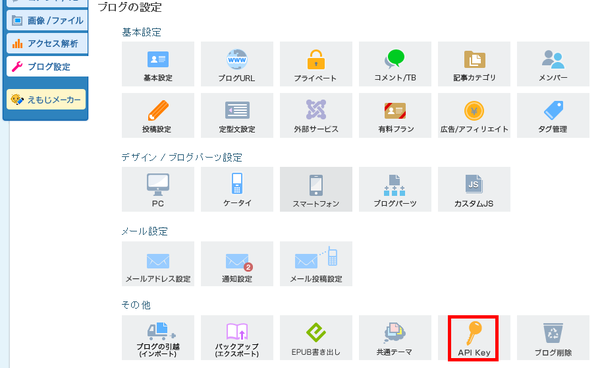Open the ブログURL settings tile

237,64
